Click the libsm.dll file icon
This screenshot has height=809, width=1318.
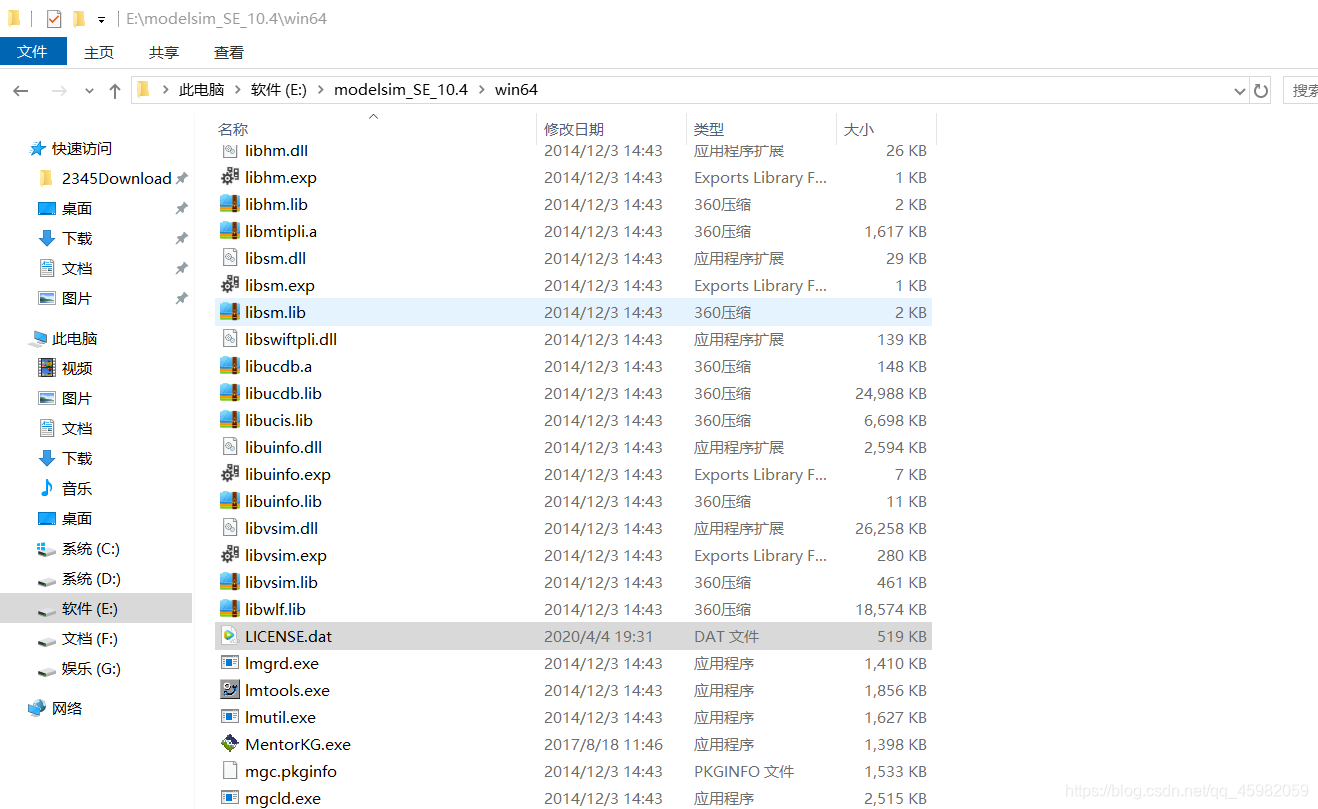(230, 258)
